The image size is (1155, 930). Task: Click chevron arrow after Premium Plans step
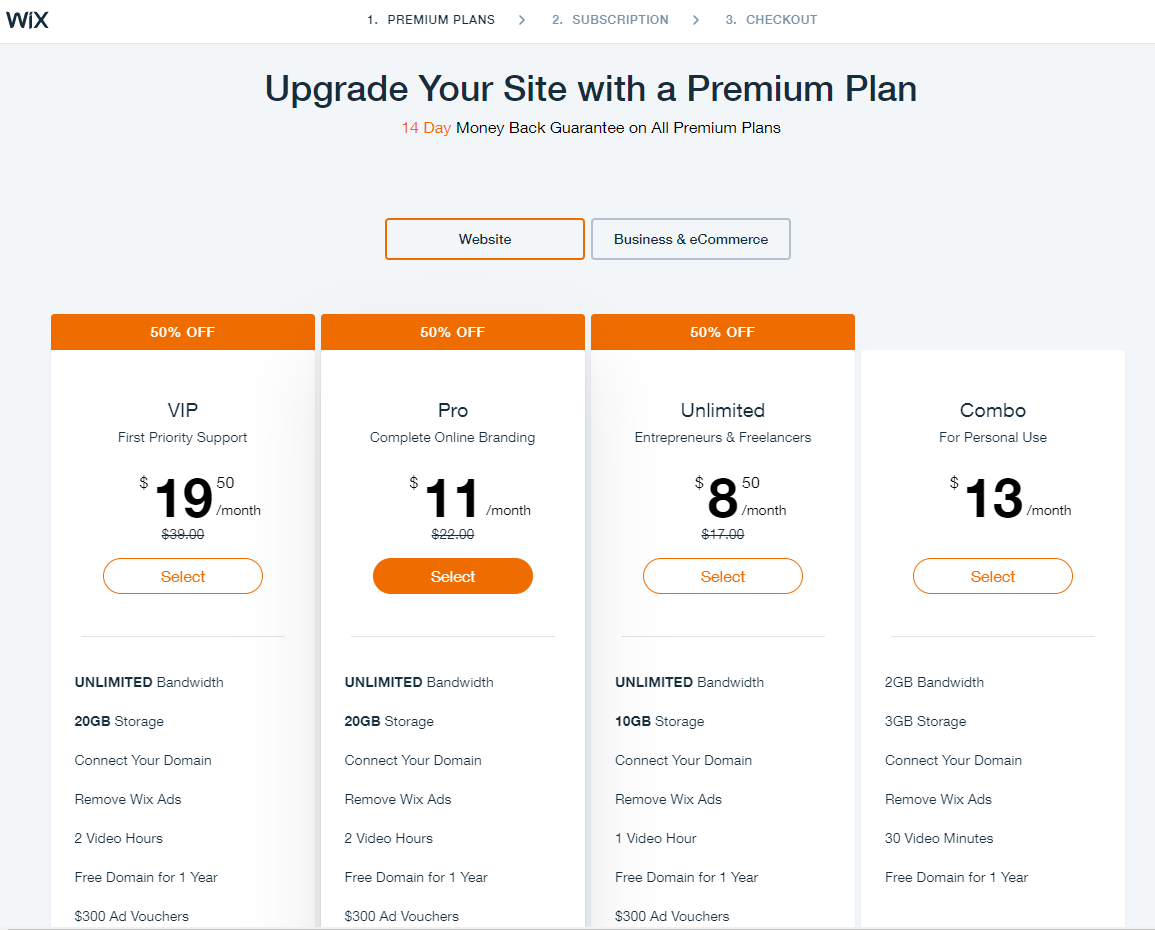click(x=522, y=20)
